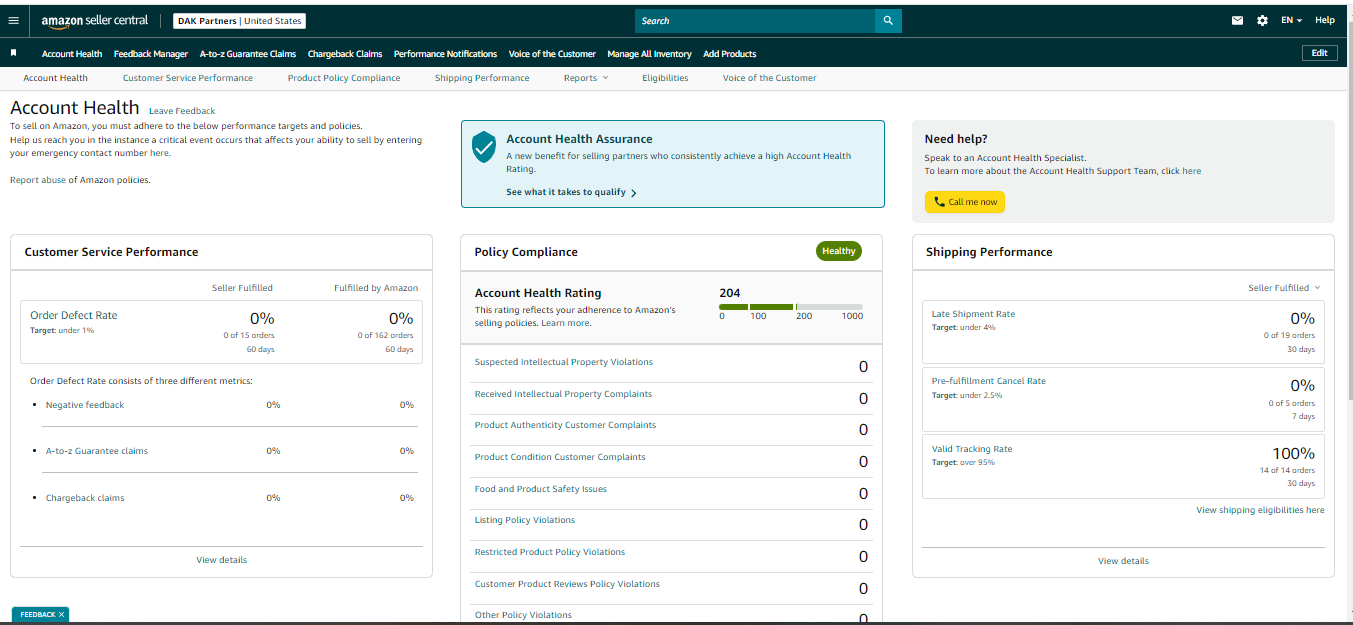Open Product Condition Customer Complaints
Screen dimensions: 1353x625
tap(560, 457)
